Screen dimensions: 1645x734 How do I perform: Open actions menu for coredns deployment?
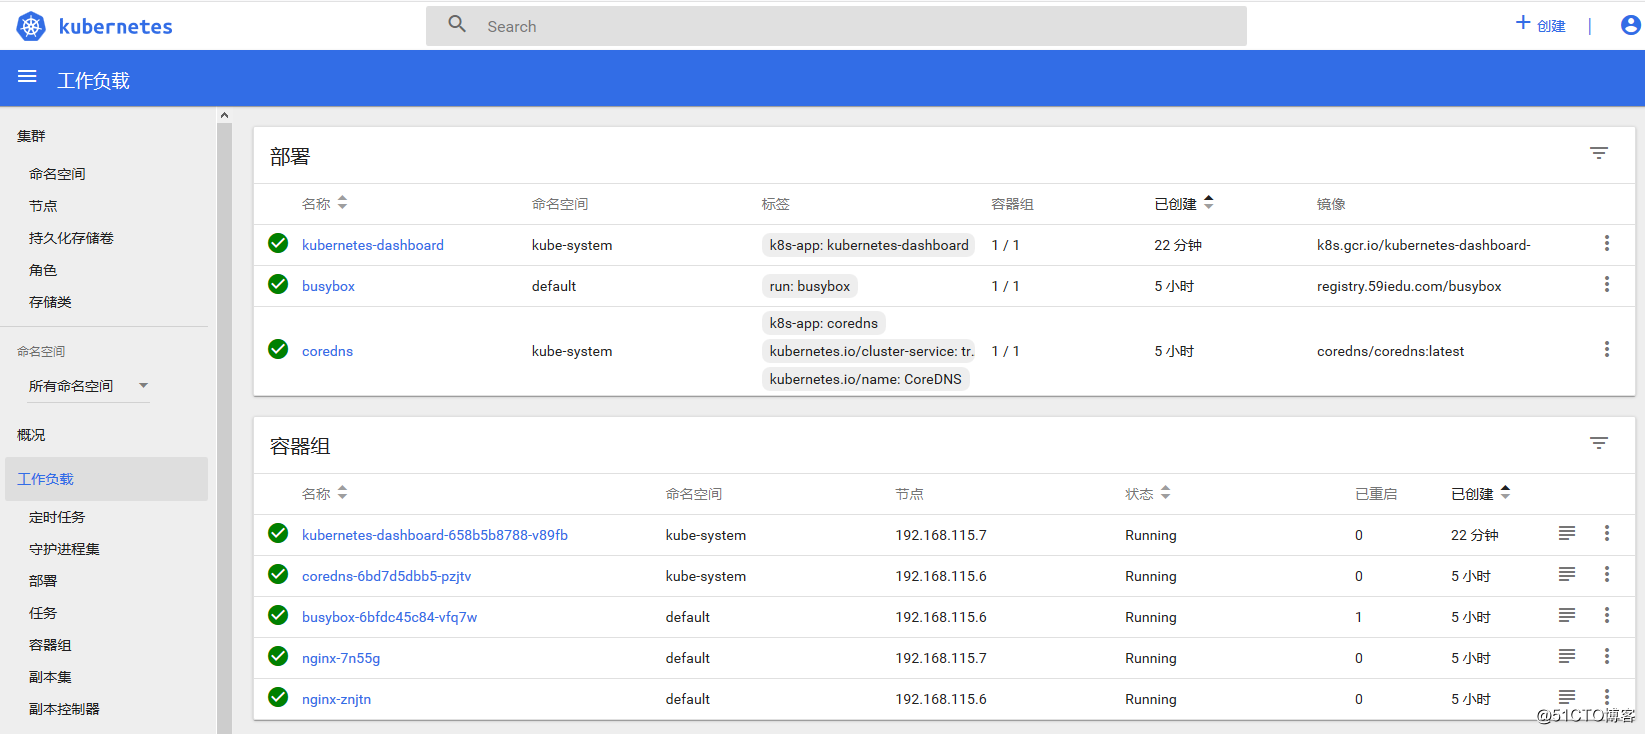tap(1607, 349)
